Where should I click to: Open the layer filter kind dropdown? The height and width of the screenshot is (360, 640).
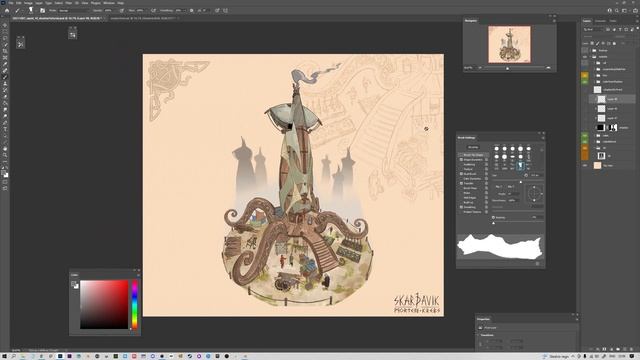click(593, 29)
